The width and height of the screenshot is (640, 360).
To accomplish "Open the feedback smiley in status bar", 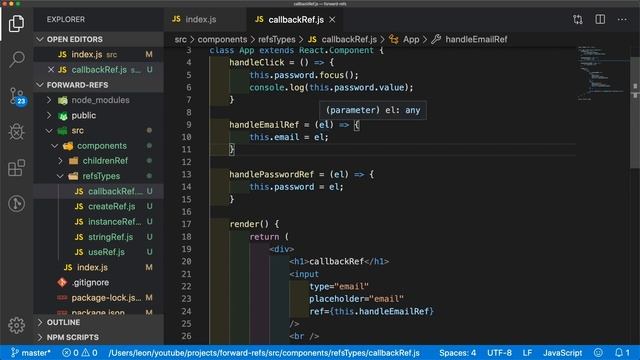I will coord(598,353).
